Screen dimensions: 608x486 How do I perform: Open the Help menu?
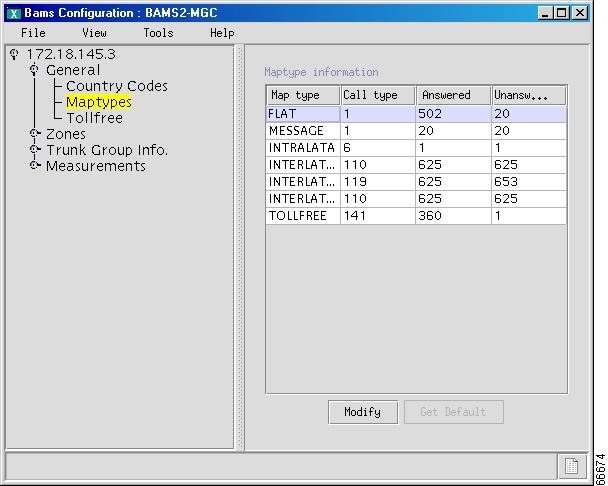221,33
